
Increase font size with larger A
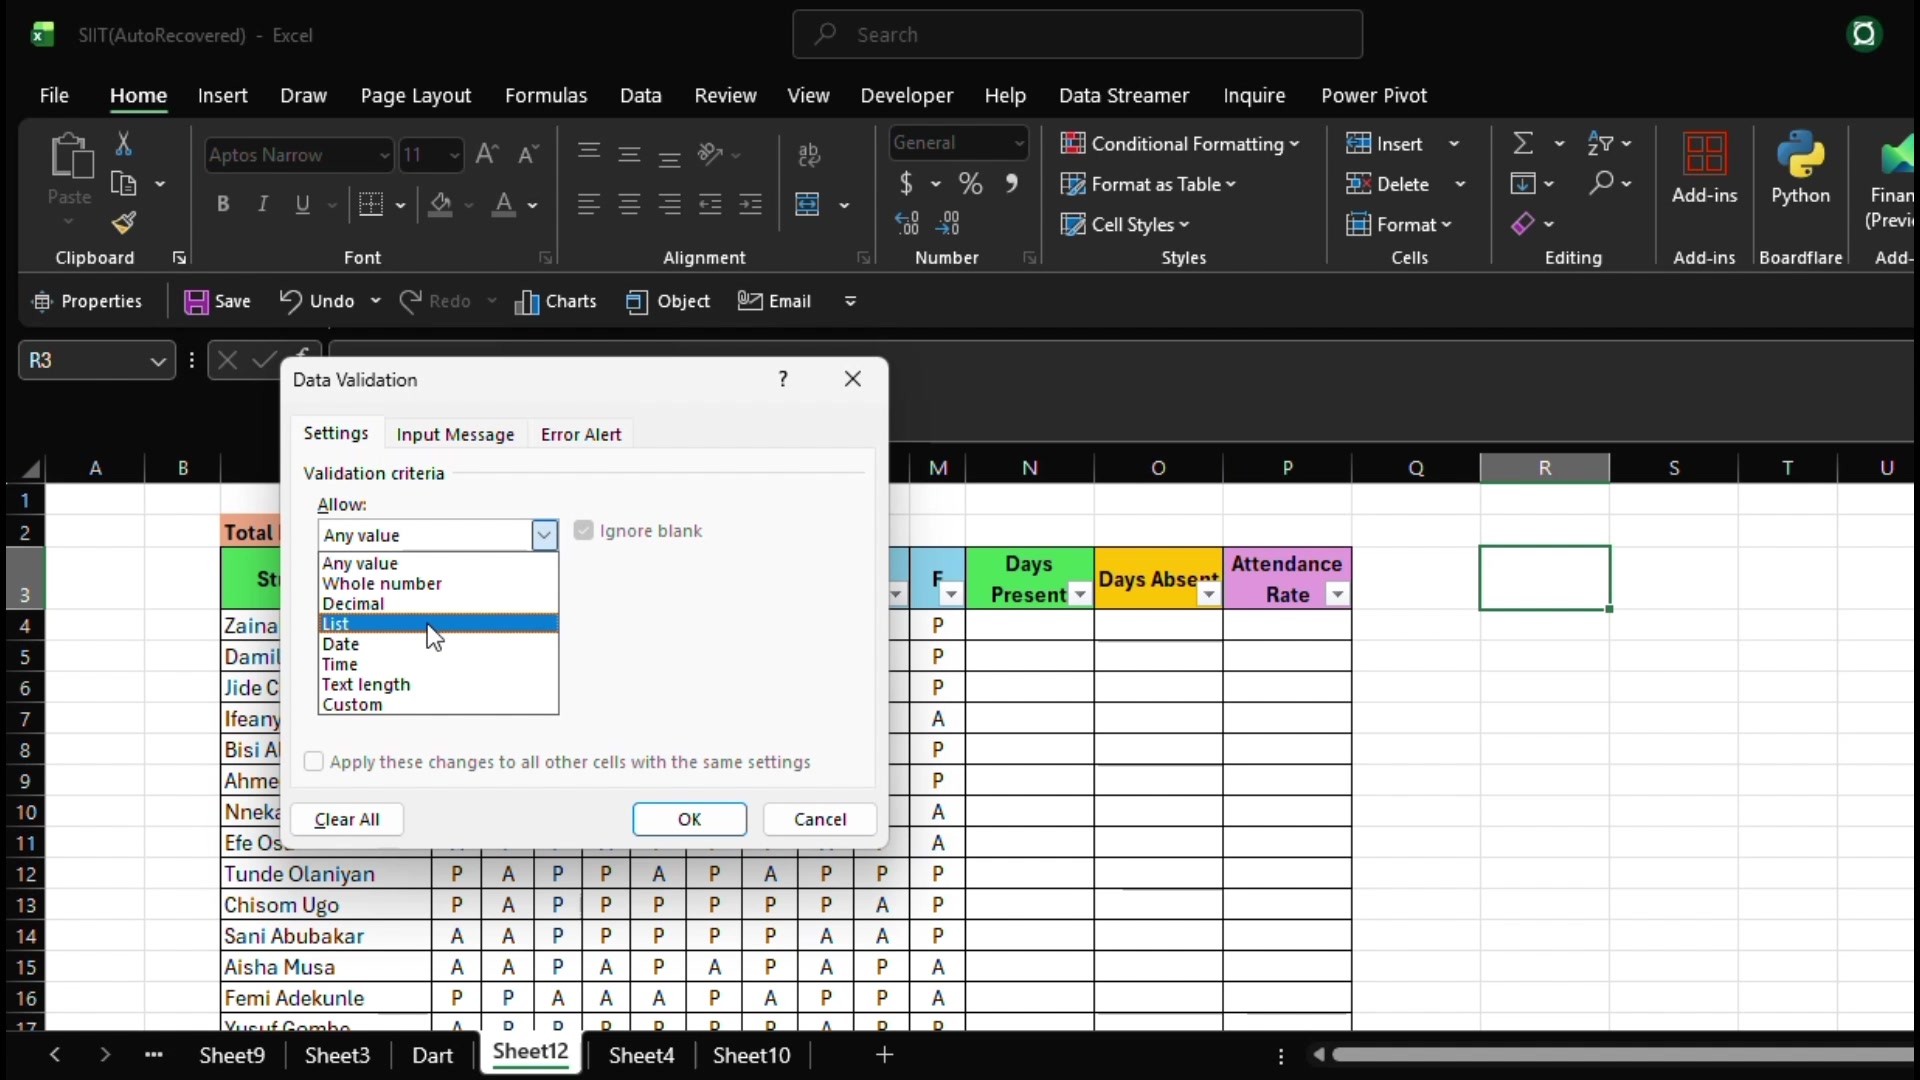(487, 154)
